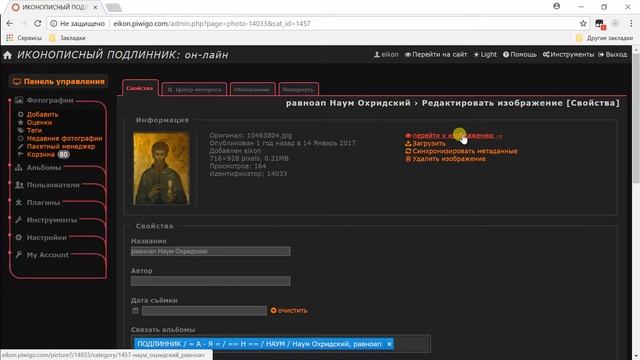This screenshot has width=640, height=360.
Task: Reload the page with the refresh icon
Action: point(38,24)
